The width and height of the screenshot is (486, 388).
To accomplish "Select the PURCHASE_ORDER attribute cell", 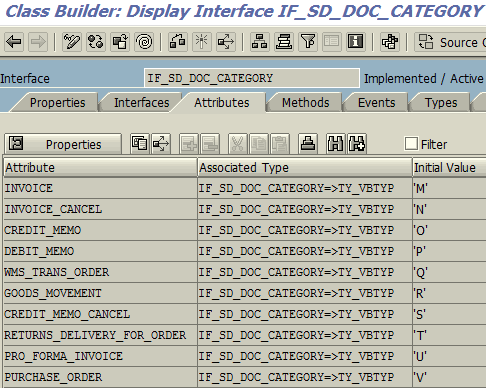I will coord(100,377).
